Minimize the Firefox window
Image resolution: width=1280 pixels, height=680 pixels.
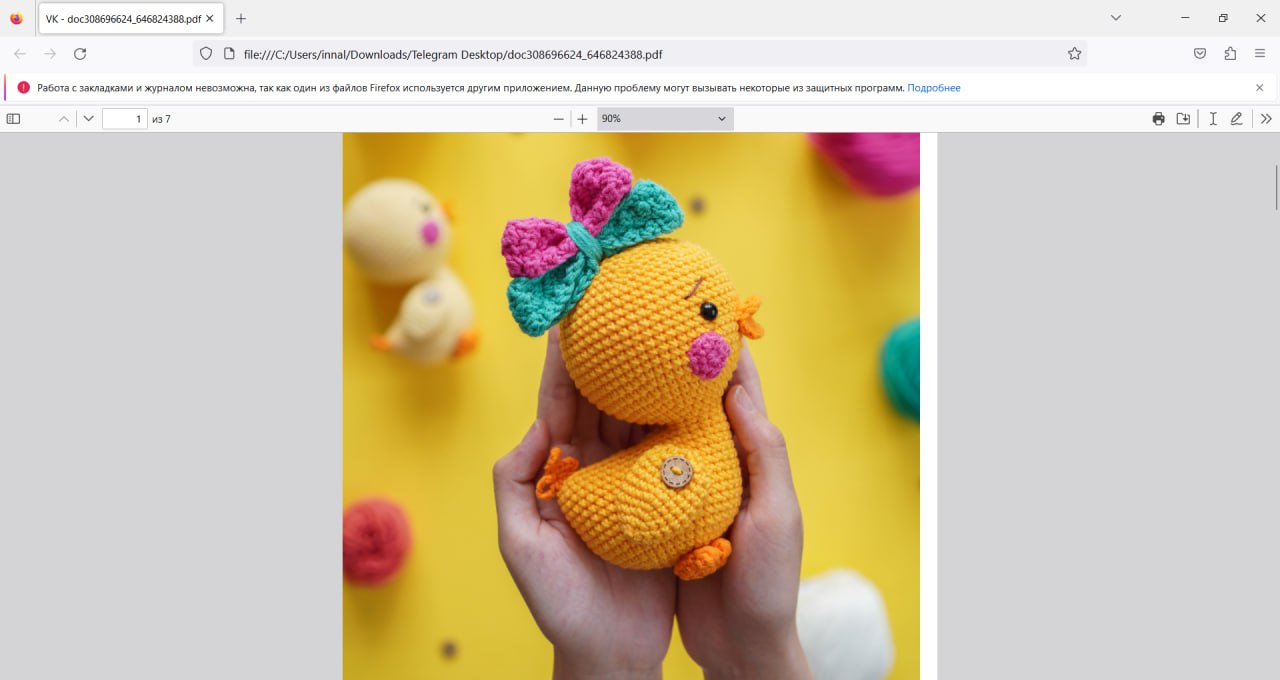[x=1186, y=18]
